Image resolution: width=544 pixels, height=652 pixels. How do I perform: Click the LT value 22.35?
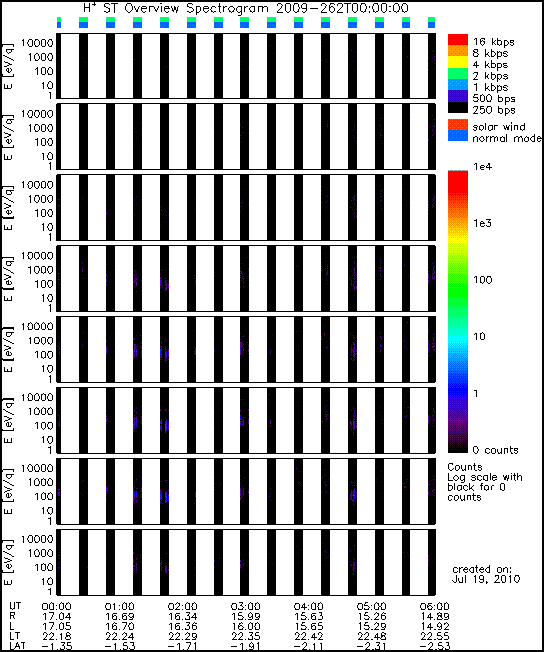click(245, 637)
